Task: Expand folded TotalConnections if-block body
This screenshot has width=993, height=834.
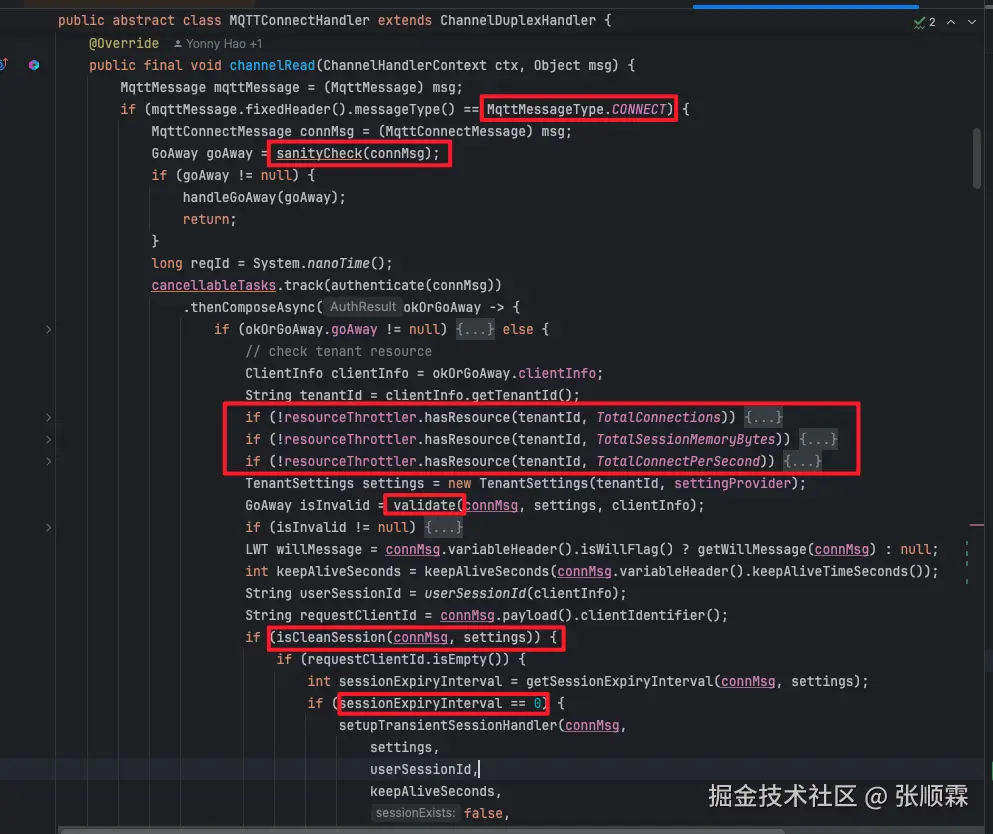Action: coord(762,417)
